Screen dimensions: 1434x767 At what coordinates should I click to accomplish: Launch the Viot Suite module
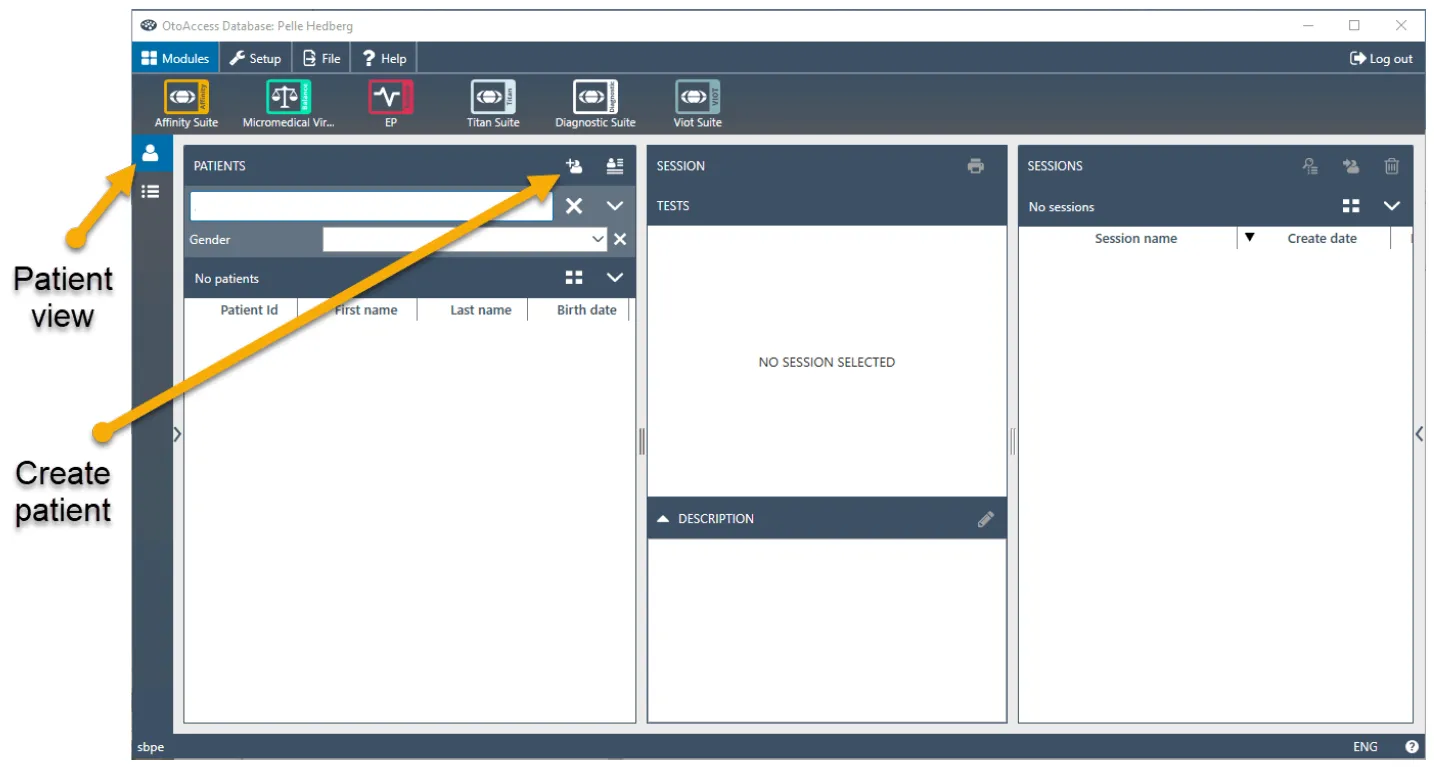click(698, 105)
